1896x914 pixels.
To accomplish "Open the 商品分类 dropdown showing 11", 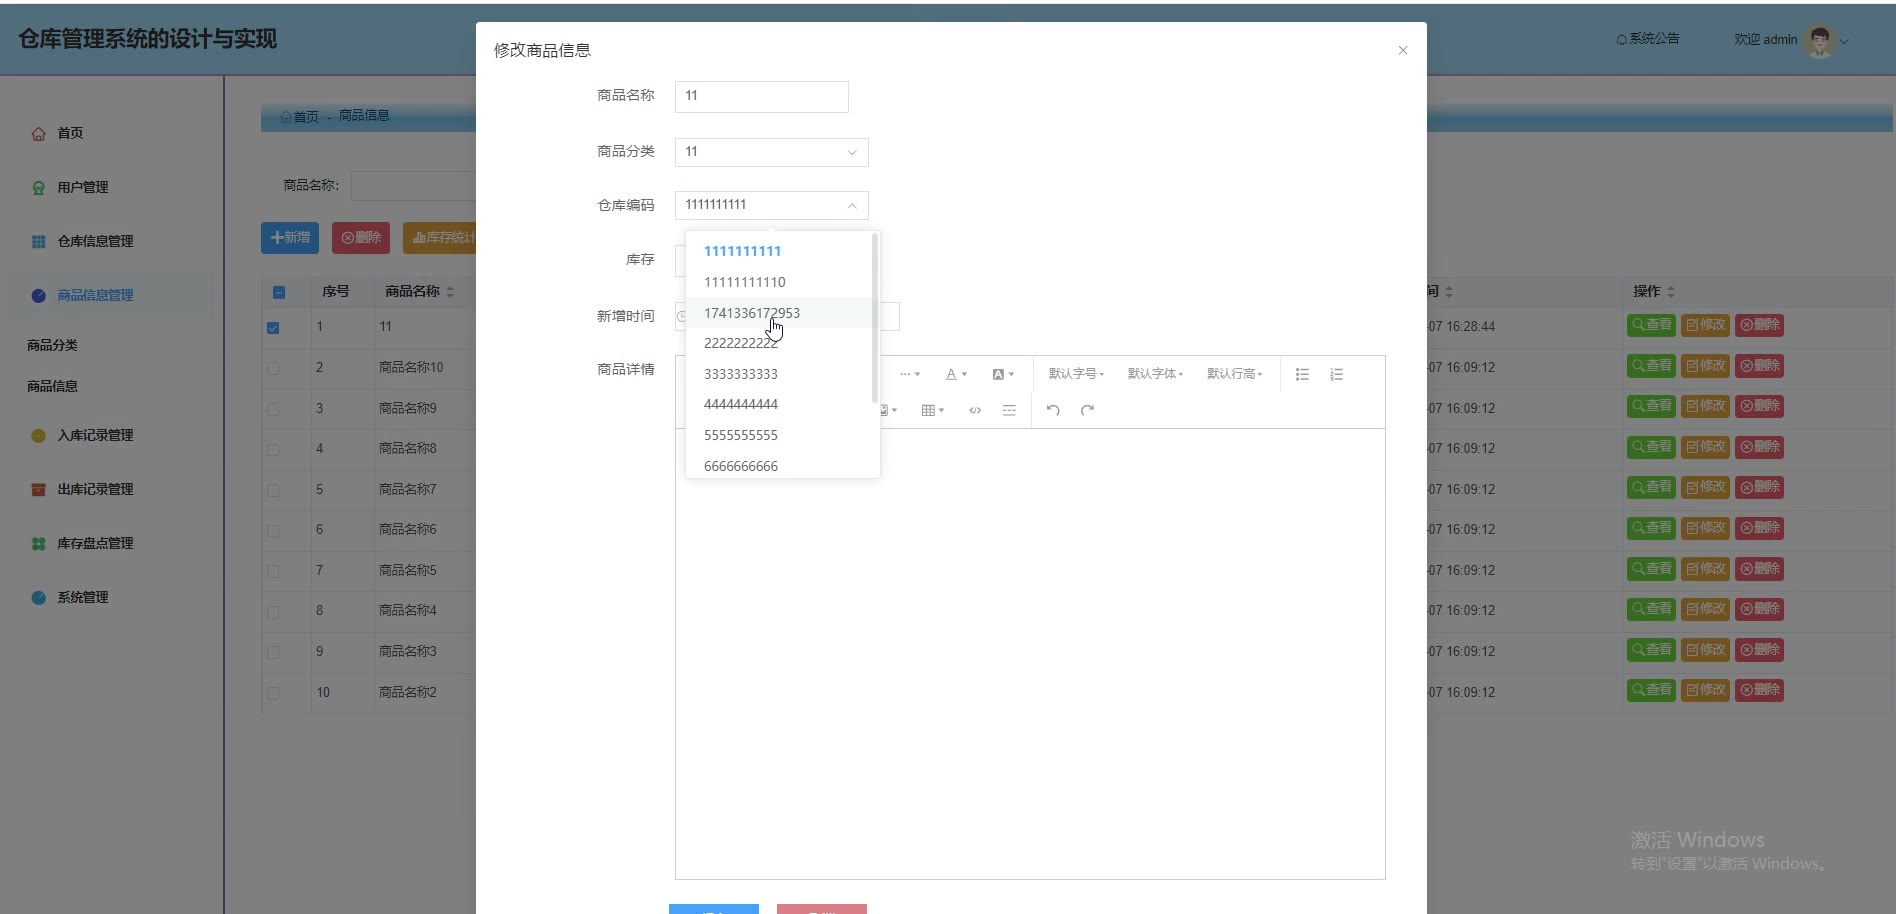I will tap(771, 152).
